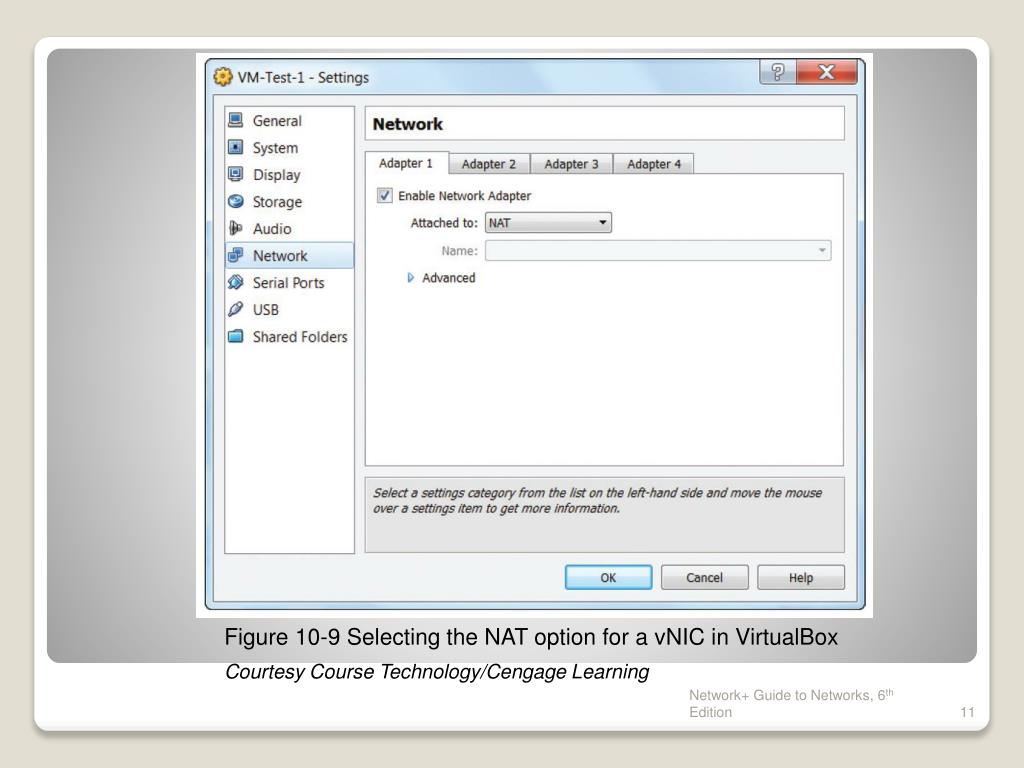Select USB in the settings list

[x=289, y=310]
